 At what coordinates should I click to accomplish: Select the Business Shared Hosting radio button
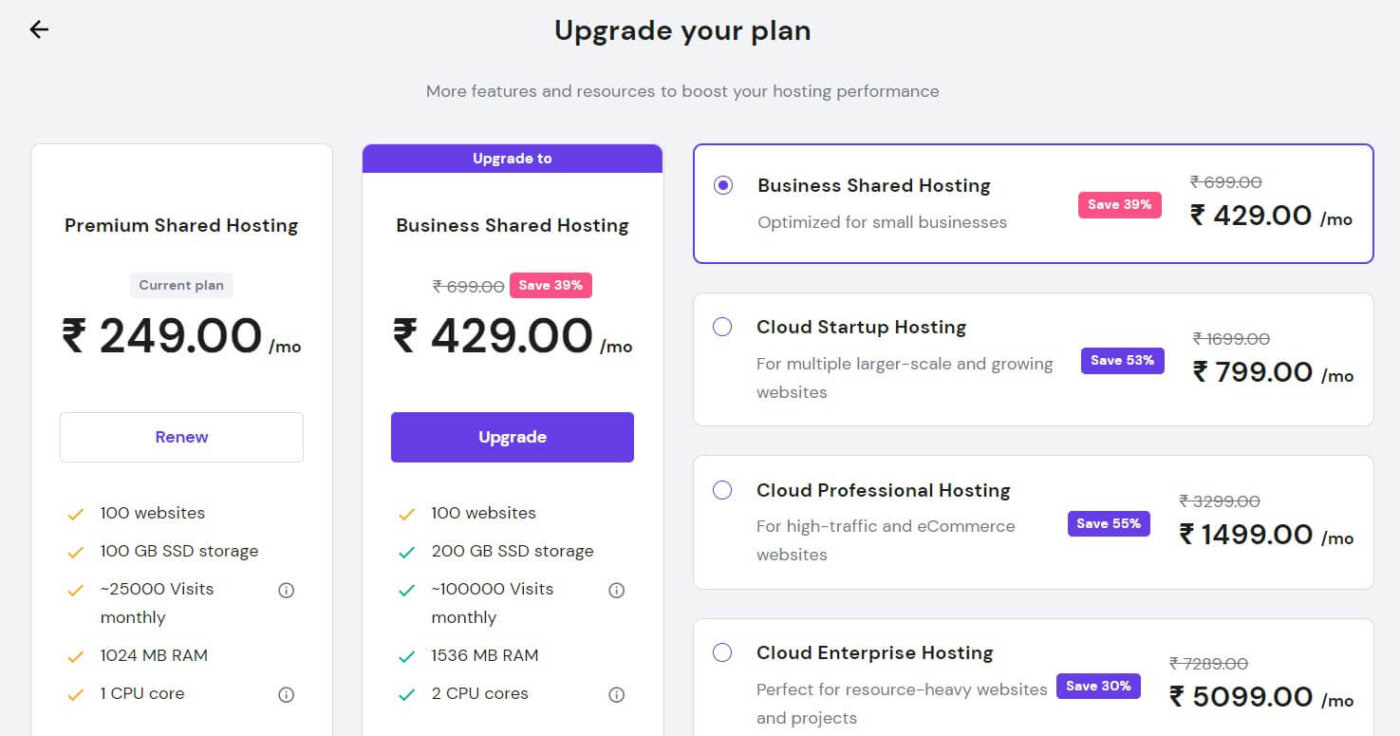point(723,185)
